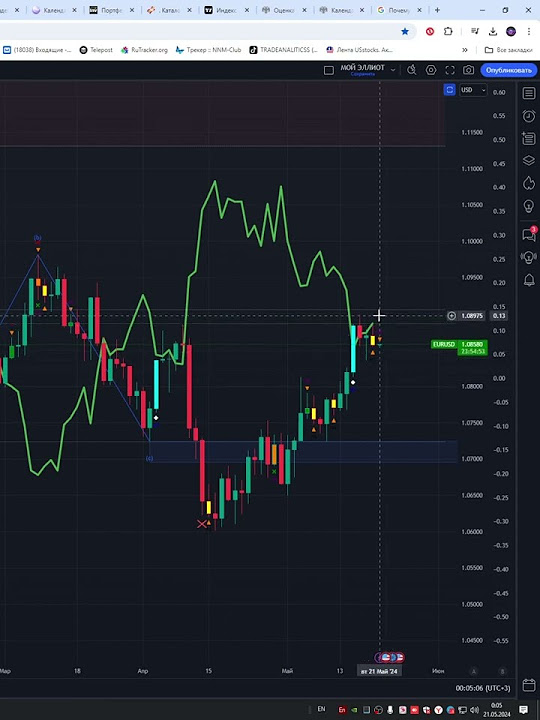540x720 pixels.
Task: Select the (b) wave label on chart
Action: point(38,237)
